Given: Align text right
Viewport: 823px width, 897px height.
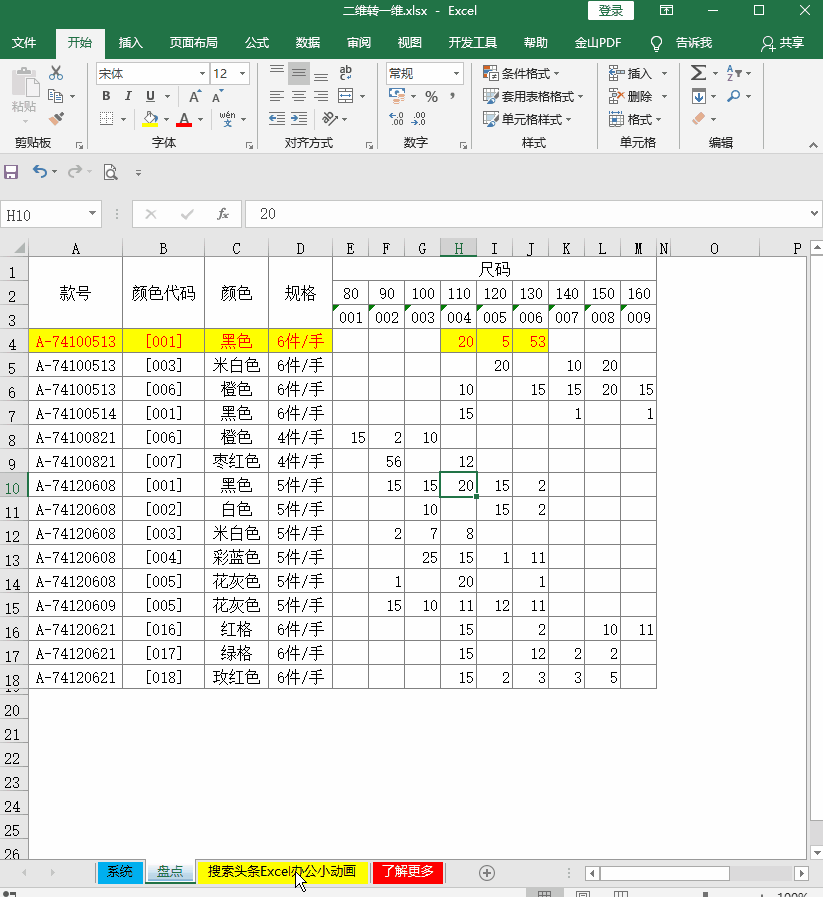Looking at the screenshot, I should (321, 96).
